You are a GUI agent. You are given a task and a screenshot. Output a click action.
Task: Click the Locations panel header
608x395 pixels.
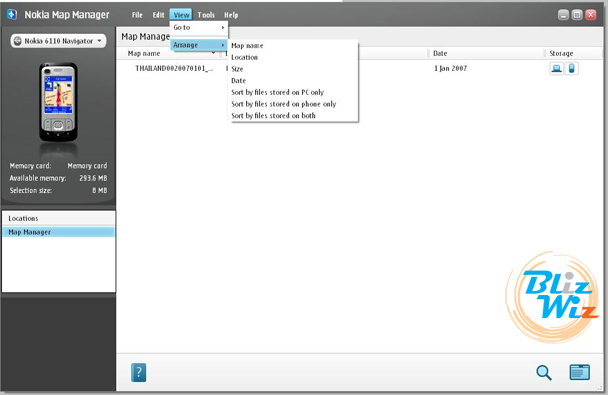coord(59,219)
